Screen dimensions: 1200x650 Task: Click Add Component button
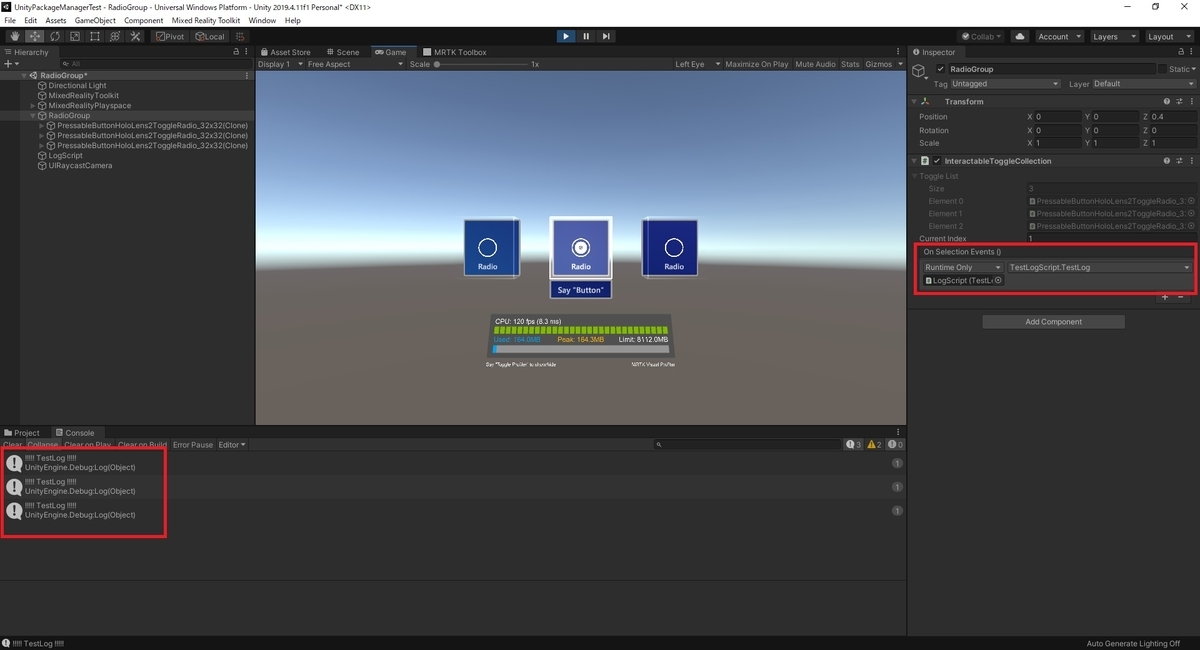coord(1053,322)
